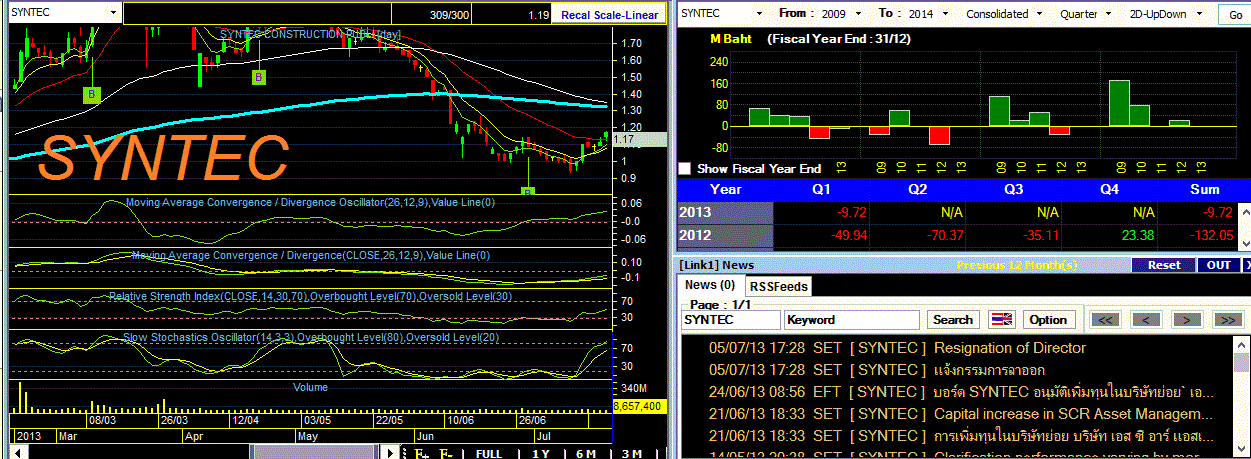Click Recal Scale-Linear button
1251x459 pixels.
click(x=610, y=15)
